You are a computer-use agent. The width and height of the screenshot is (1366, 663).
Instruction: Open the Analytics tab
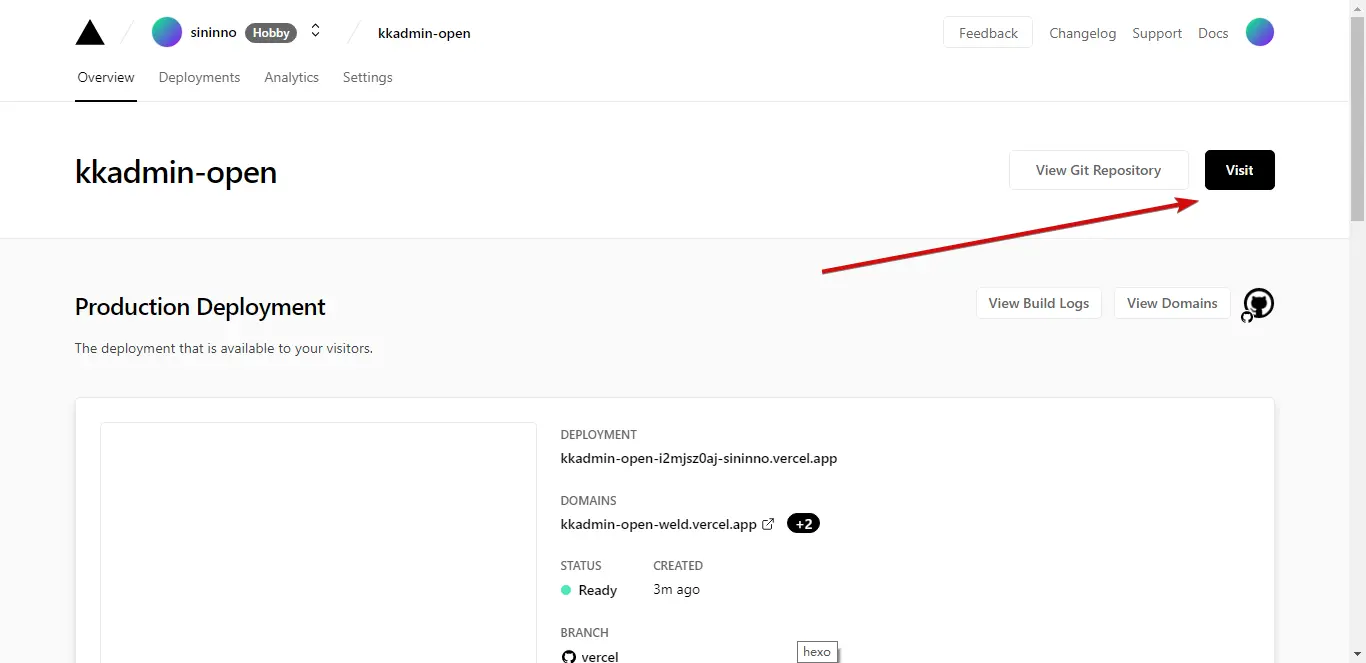tap(292, 77)
